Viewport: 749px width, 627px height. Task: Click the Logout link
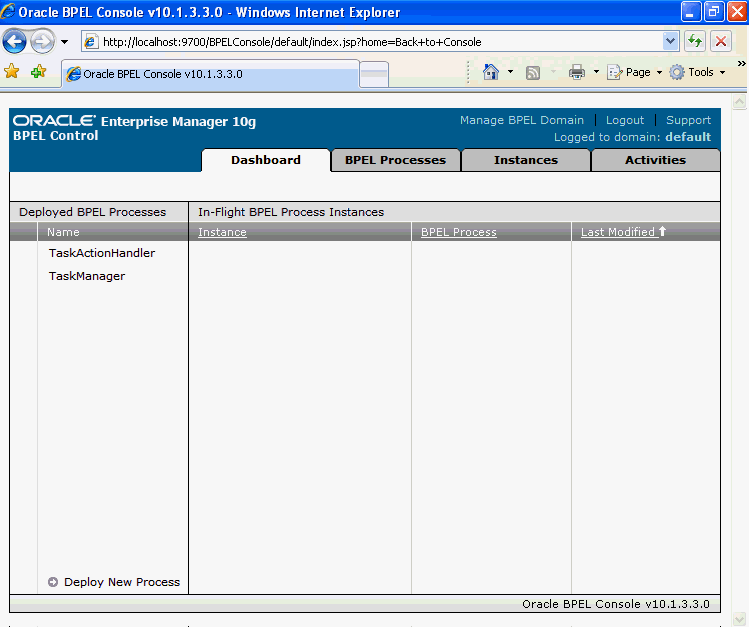(x=625, y=120)
